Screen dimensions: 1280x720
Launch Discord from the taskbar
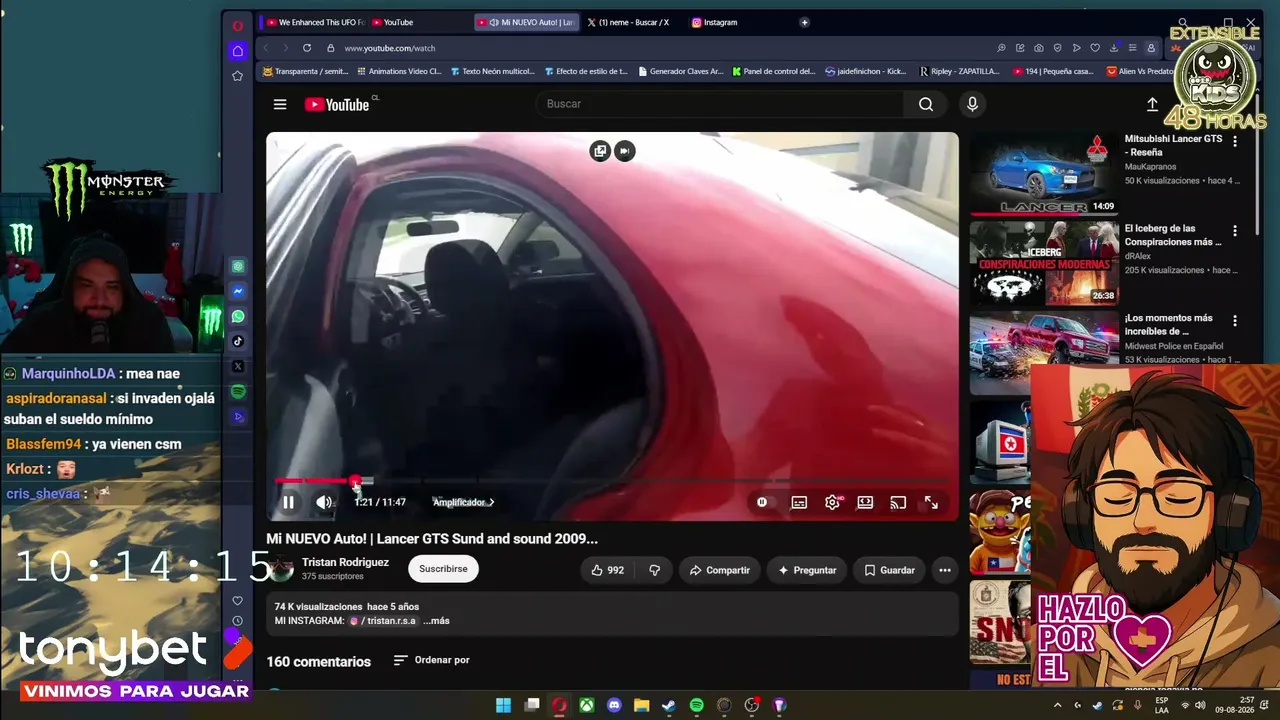614,705
